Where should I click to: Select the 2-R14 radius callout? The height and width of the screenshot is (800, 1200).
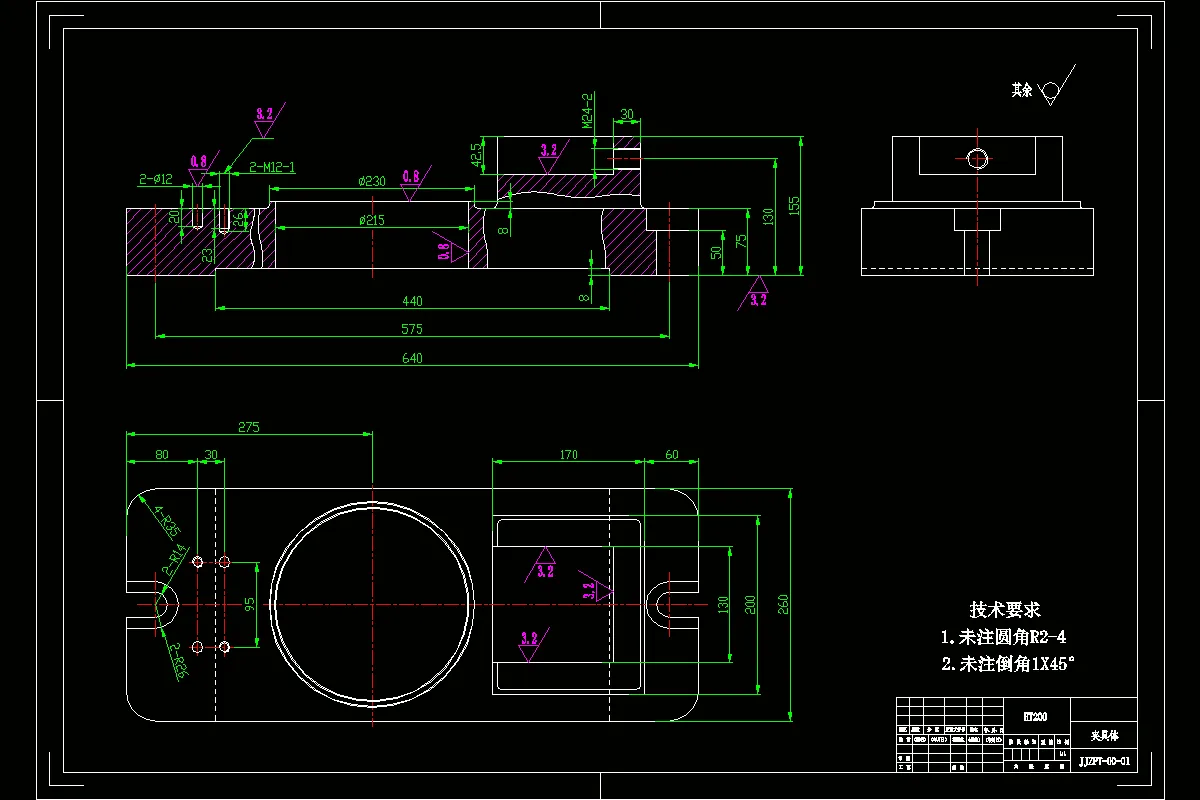click(173, 559)
